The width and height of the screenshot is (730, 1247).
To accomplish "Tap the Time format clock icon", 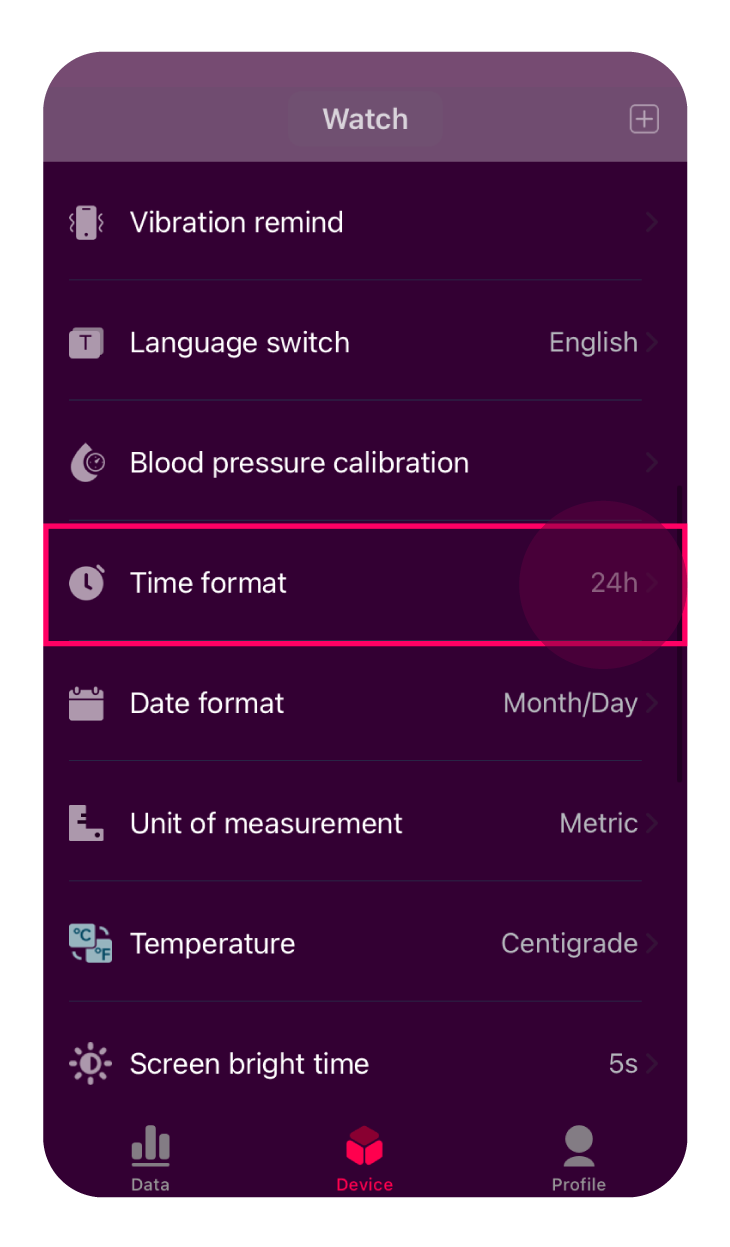I will (x=87, y=583).
